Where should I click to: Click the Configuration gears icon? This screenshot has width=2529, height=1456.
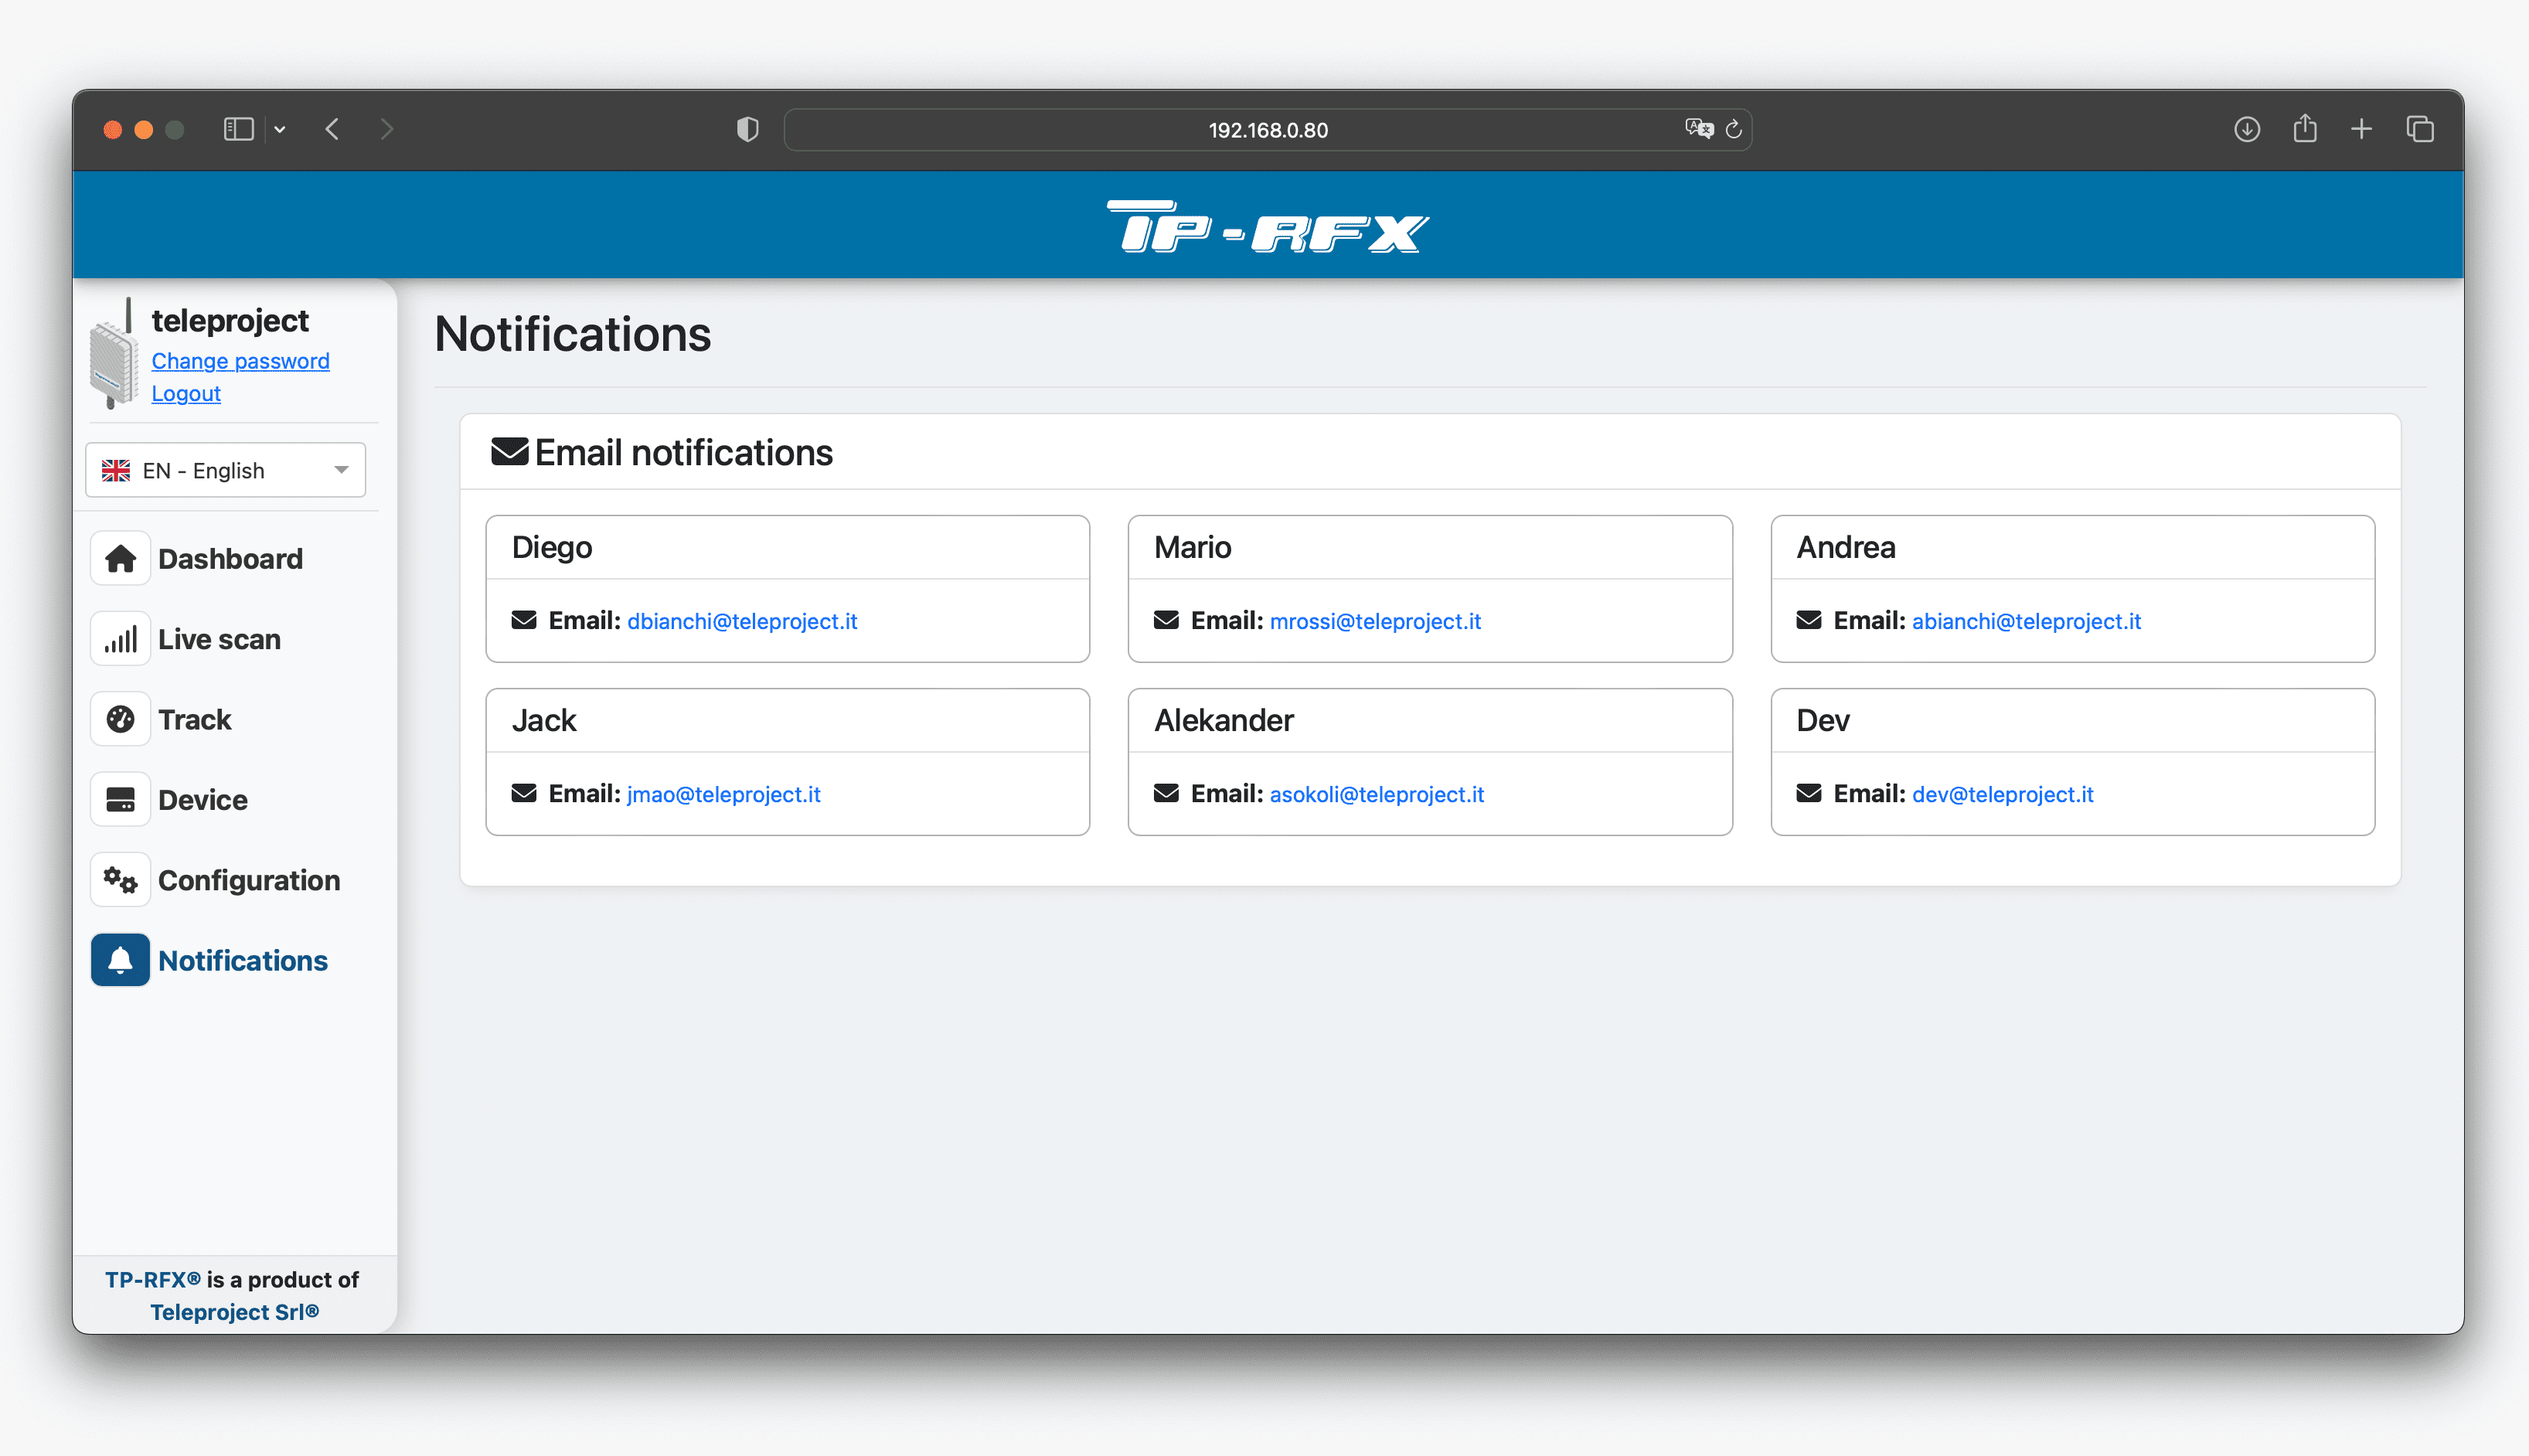coord(120,880)
